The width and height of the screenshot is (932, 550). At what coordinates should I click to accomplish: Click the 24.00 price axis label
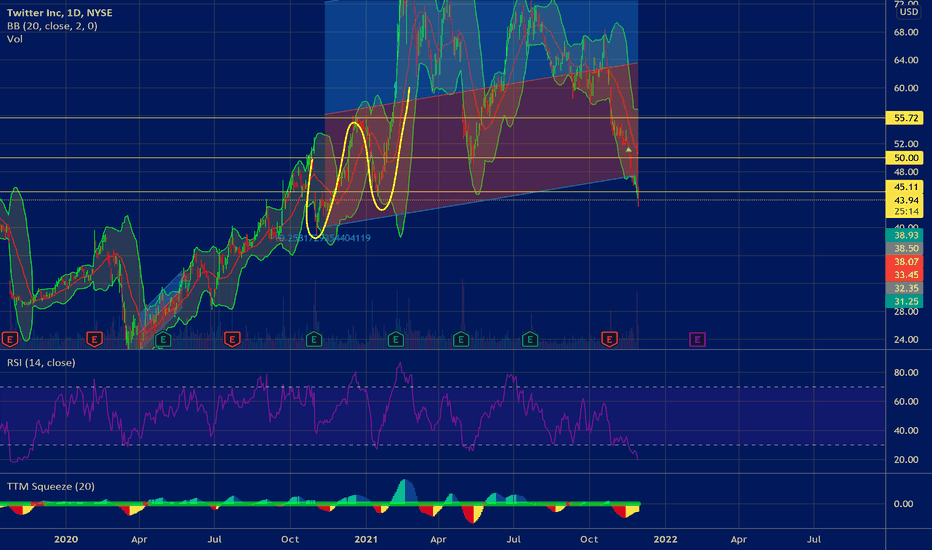[x=906, y=340]
